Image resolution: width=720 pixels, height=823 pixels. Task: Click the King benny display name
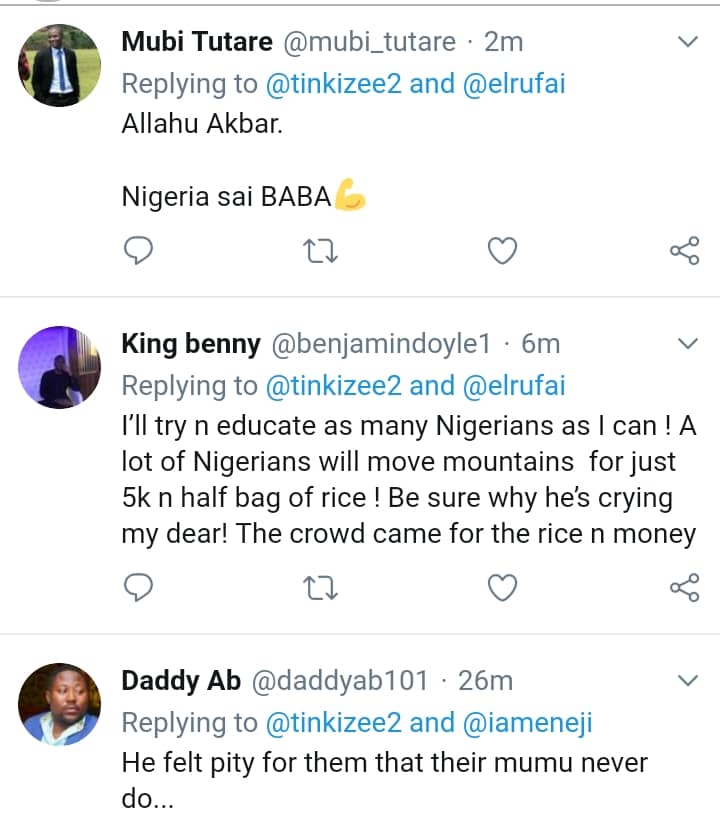click(x=190, y=344)
